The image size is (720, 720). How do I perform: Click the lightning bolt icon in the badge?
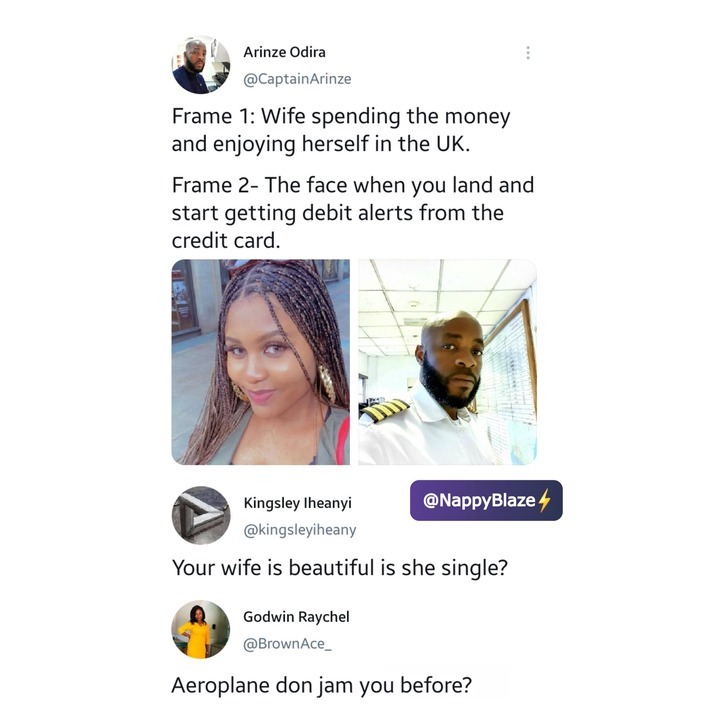544,500
